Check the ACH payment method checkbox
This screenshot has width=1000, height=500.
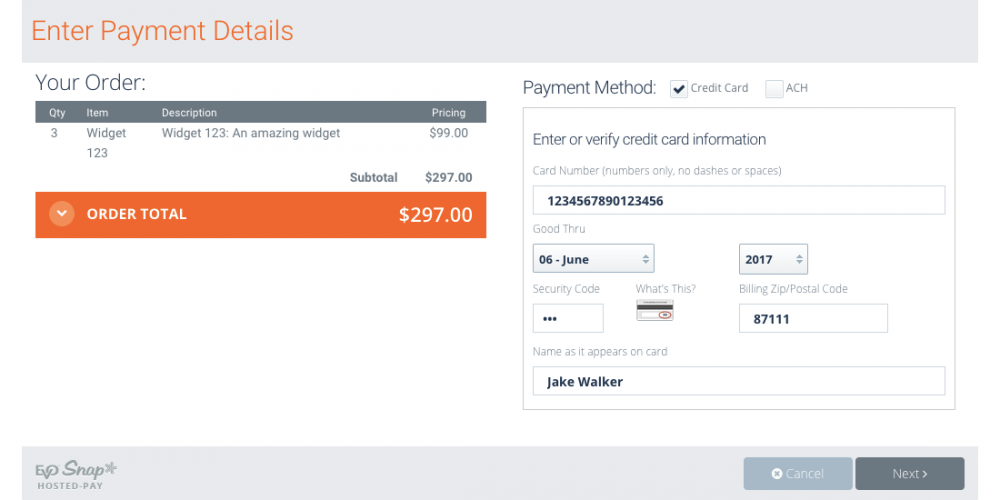pos(774,89)
